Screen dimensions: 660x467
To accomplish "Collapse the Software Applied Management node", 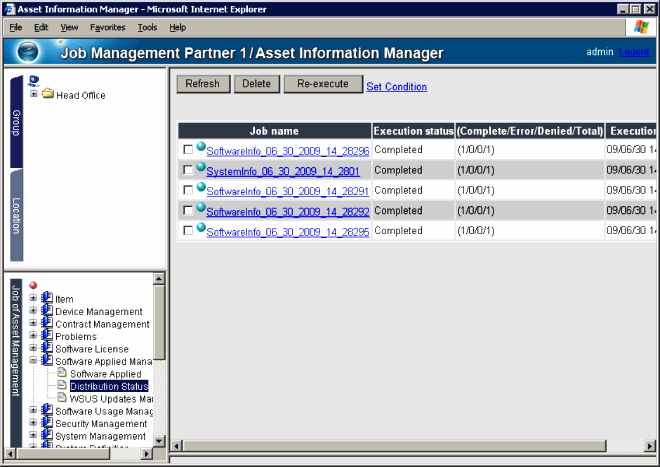I will pyautogui.click(x=34, y=361).
